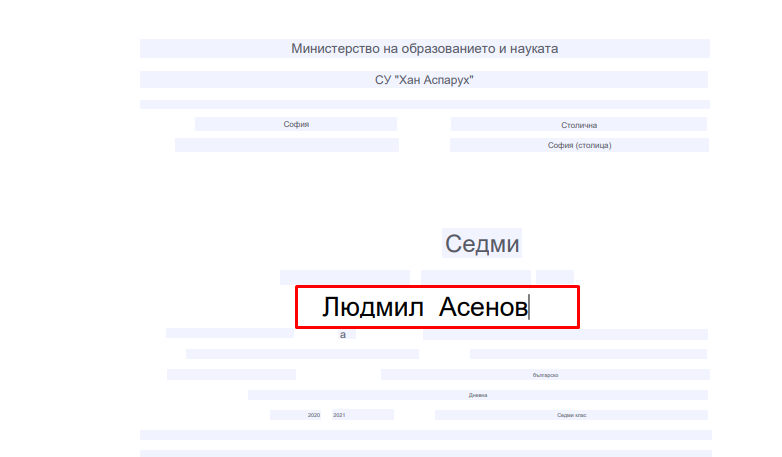Click the "Дневна" field
Viewport: 782px width, 457px height.
tap(478, 395)
